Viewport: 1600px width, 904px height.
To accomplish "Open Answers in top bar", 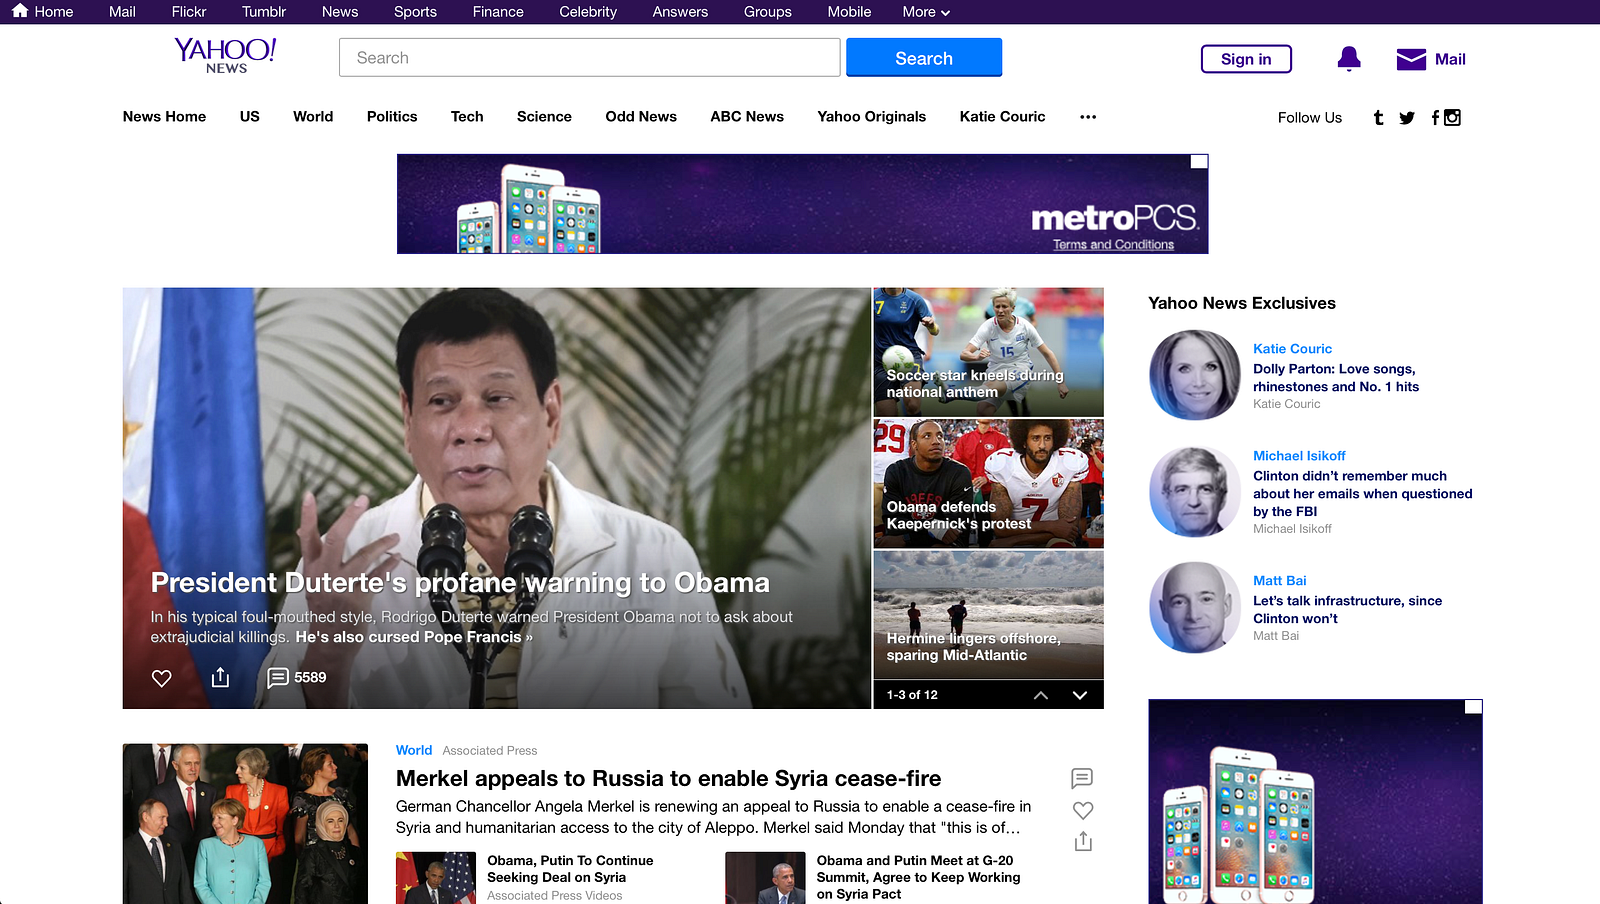I will point(680,12).
